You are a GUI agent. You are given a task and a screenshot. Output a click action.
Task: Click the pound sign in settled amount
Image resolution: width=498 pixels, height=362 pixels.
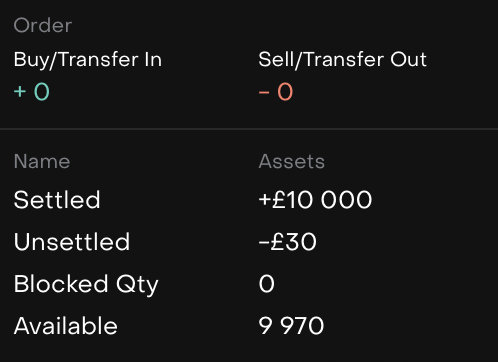pos(279,200)
